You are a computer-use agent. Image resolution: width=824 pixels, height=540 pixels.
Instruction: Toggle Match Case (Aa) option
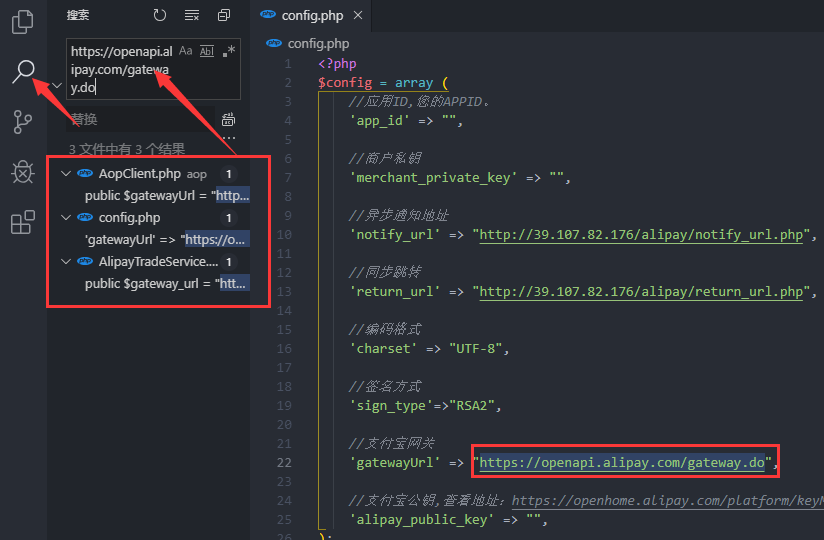tap(186, 51)
